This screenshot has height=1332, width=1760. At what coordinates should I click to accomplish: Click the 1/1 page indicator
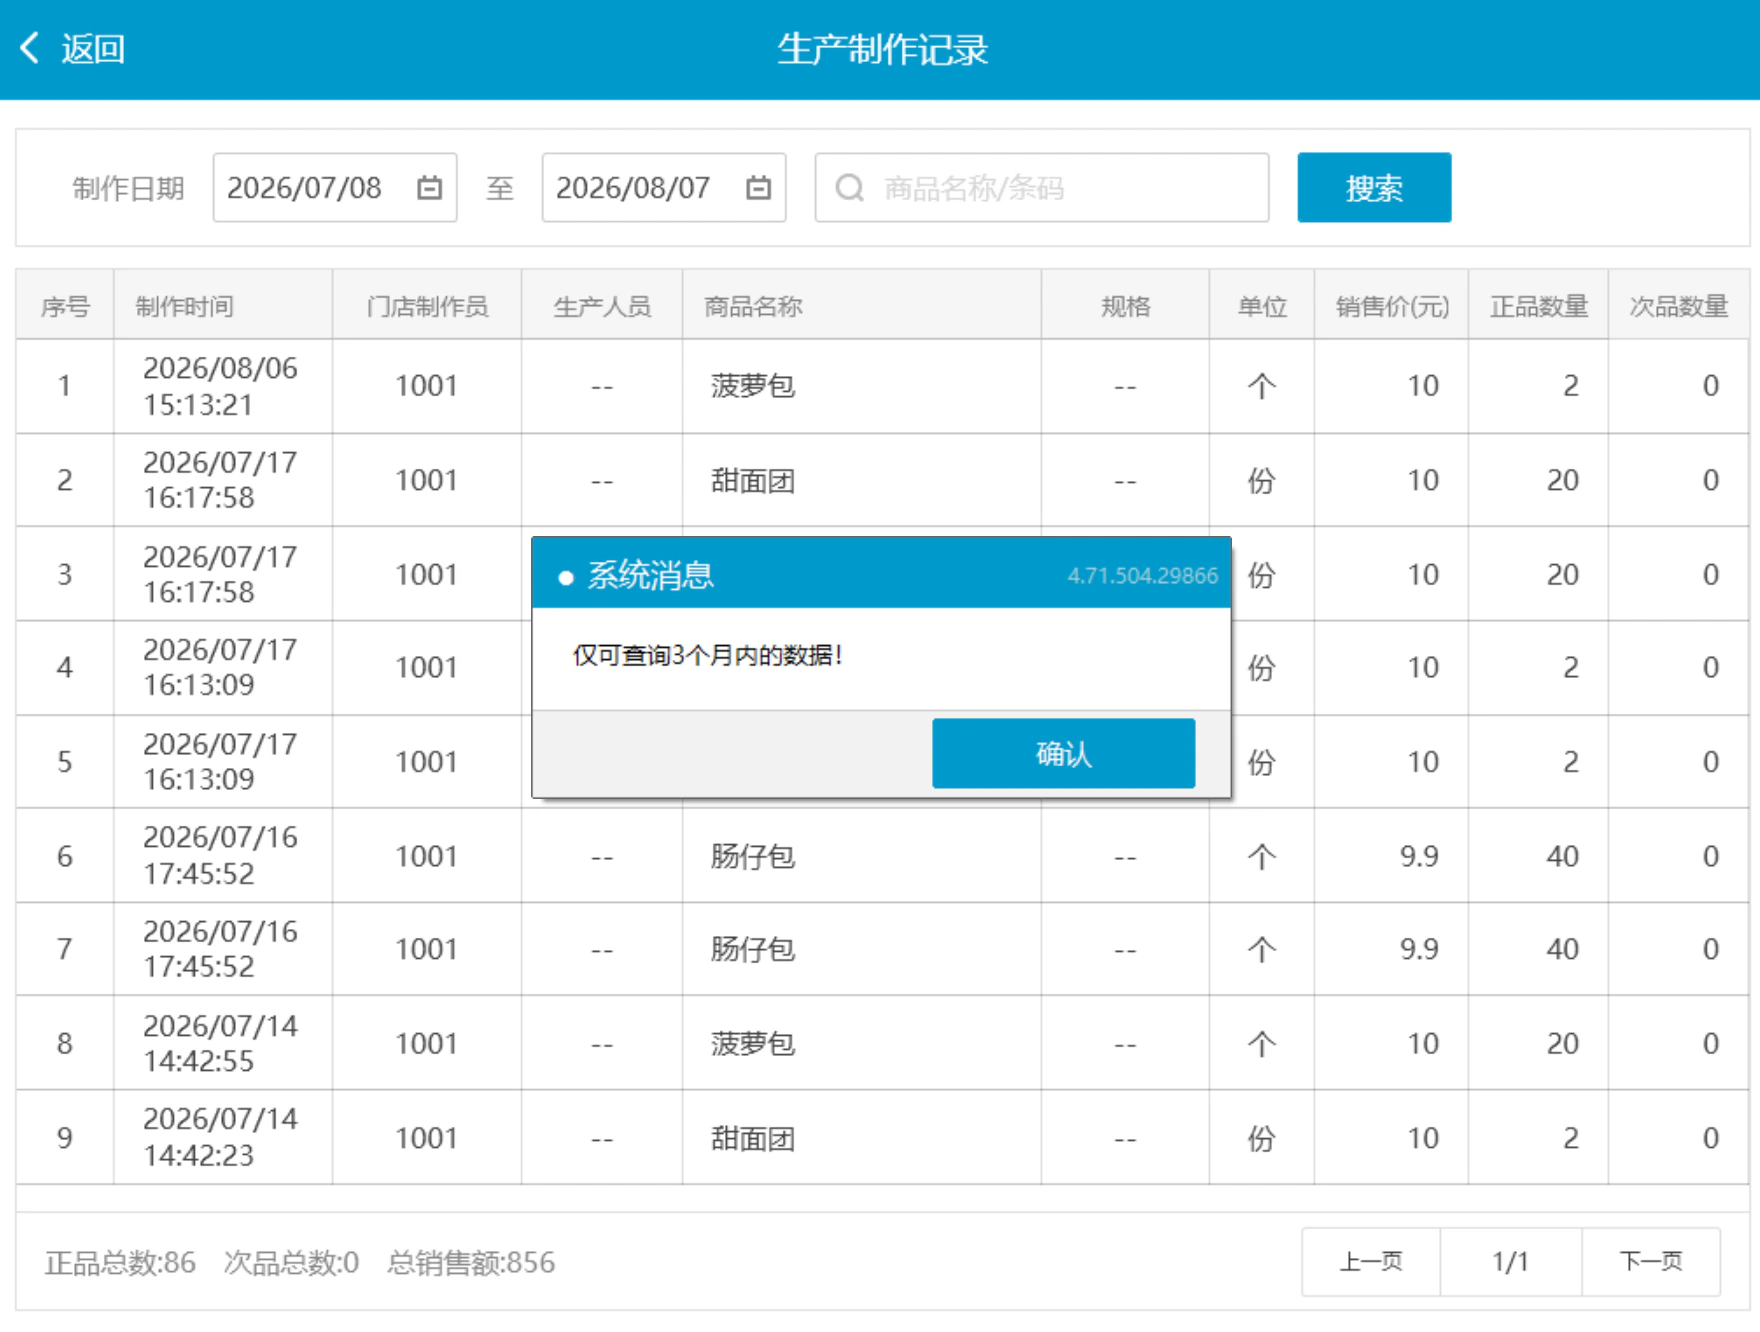tap(1510, 1261)
